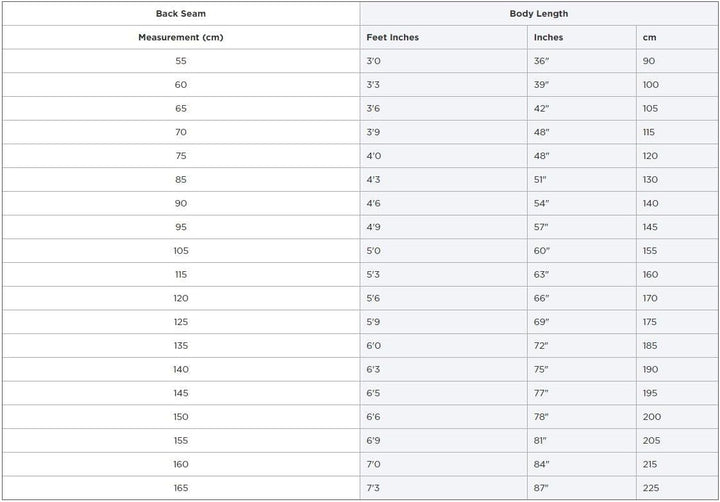Select back seam measurement 160
Viewport: 720px width, 502px height.
181,464
